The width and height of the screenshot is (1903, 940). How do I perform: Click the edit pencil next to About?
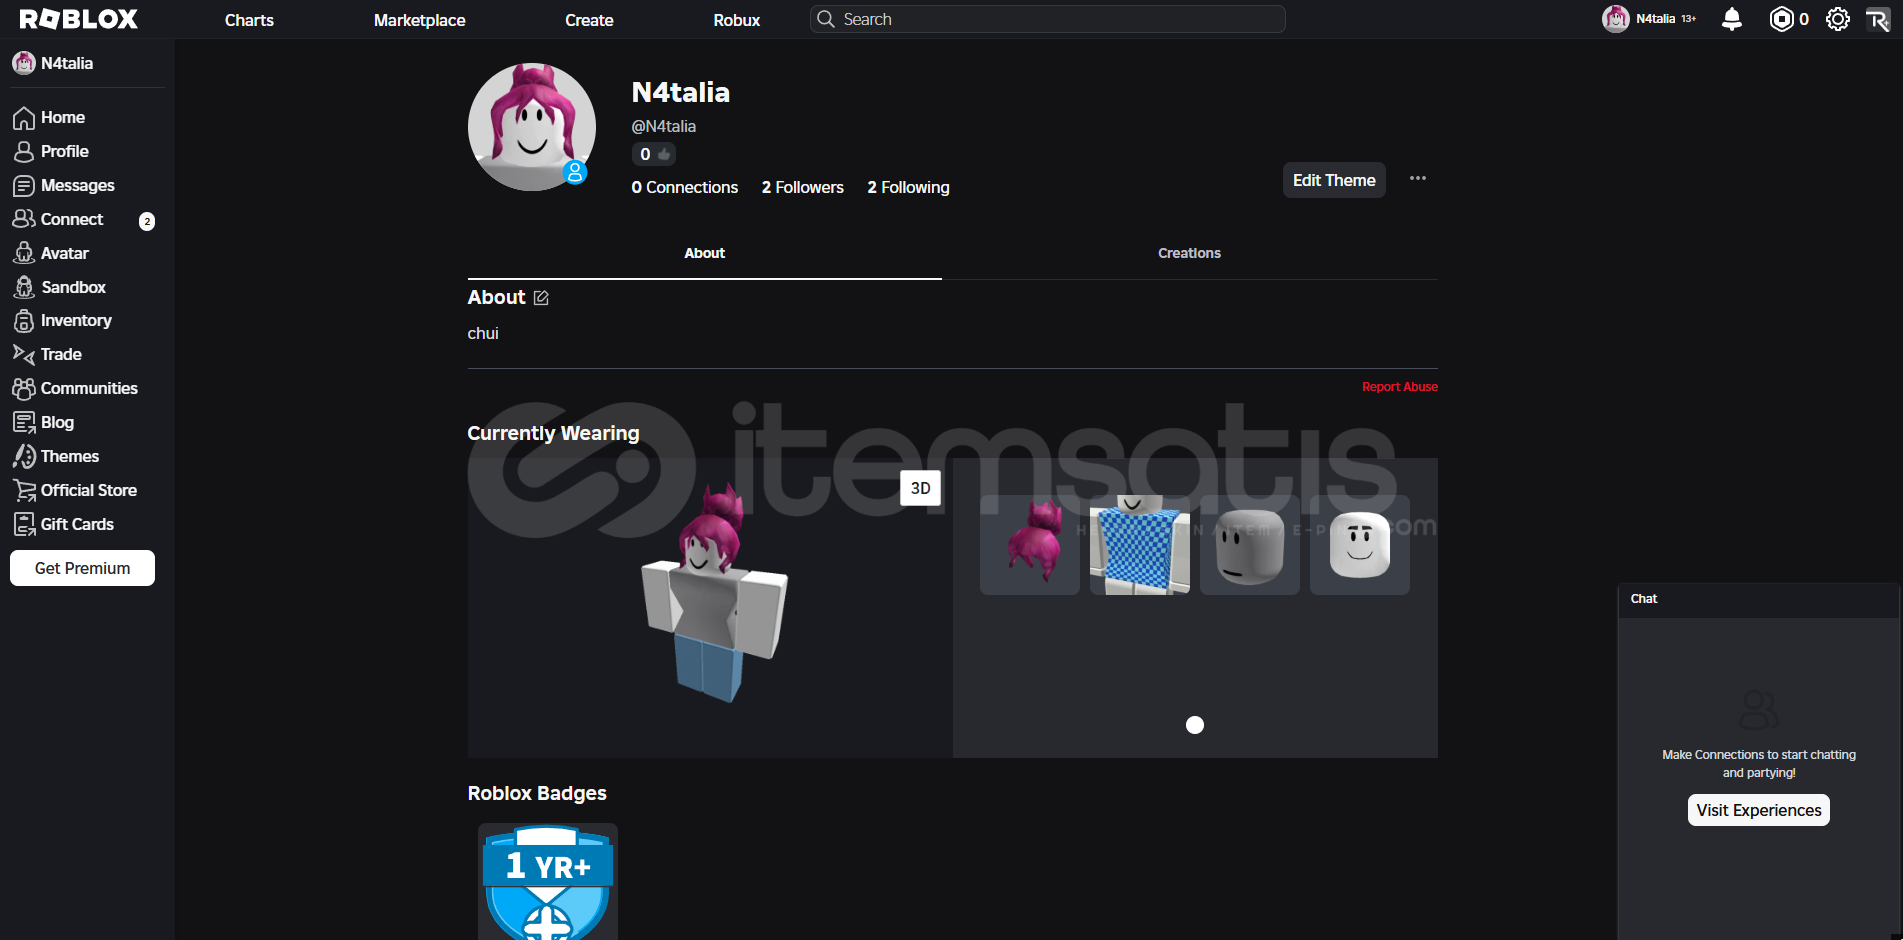[x=541, y=298]
